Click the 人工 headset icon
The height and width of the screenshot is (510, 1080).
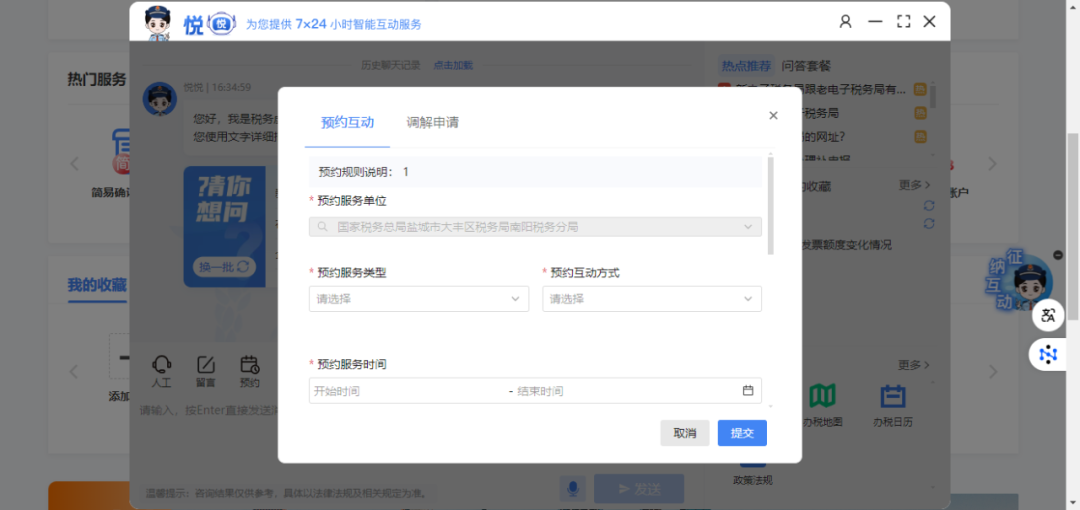point(161,366)
